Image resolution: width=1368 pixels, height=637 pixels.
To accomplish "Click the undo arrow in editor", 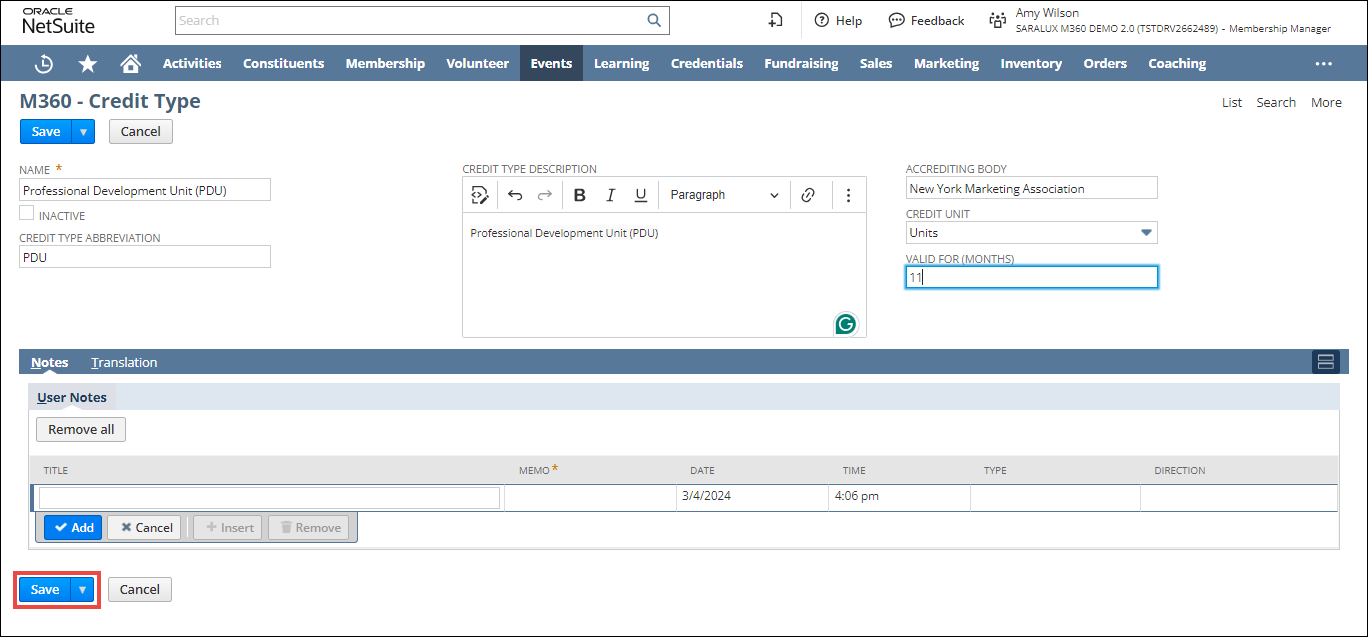I will coord(515,195).
